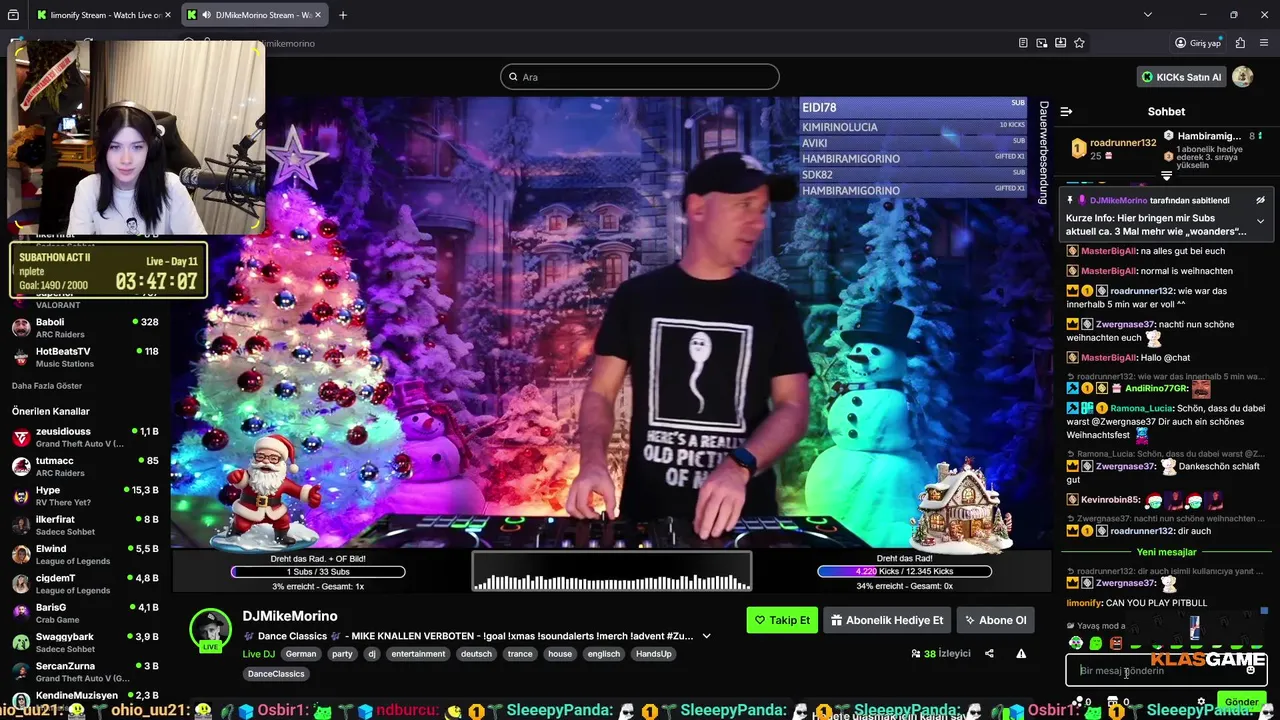Select the party tag
1280x720 pixels.
(x=342, y=654)
